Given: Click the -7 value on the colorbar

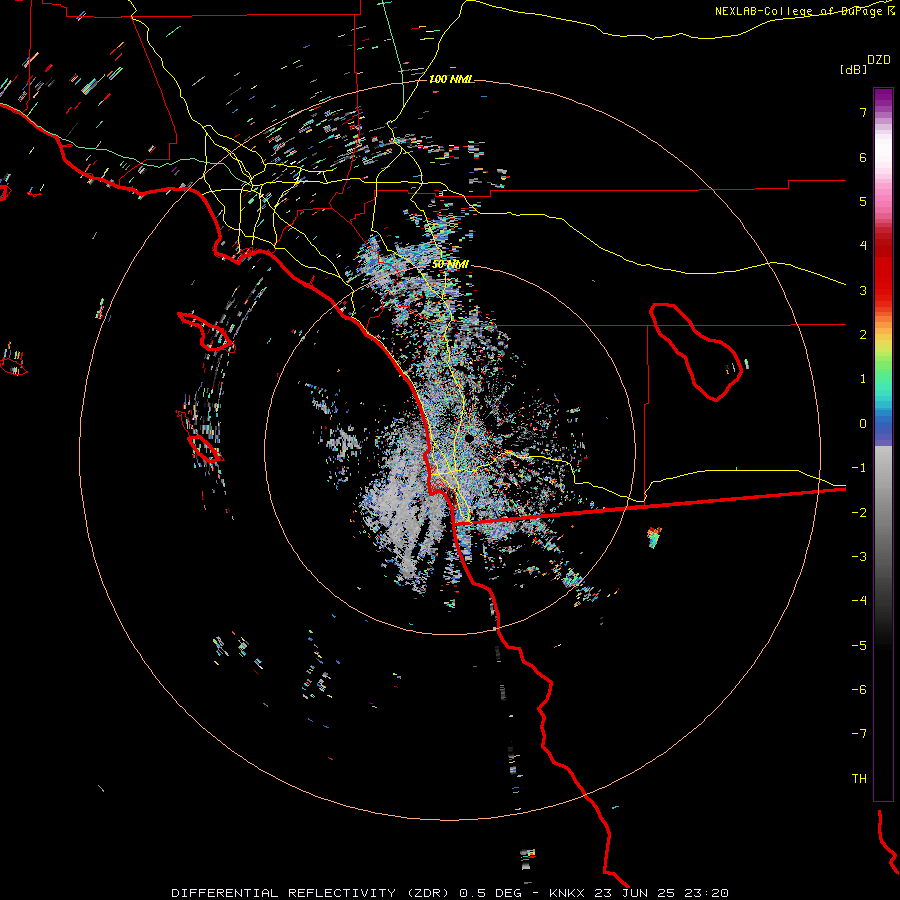Looking at the screenshot, I should [859, 734].
